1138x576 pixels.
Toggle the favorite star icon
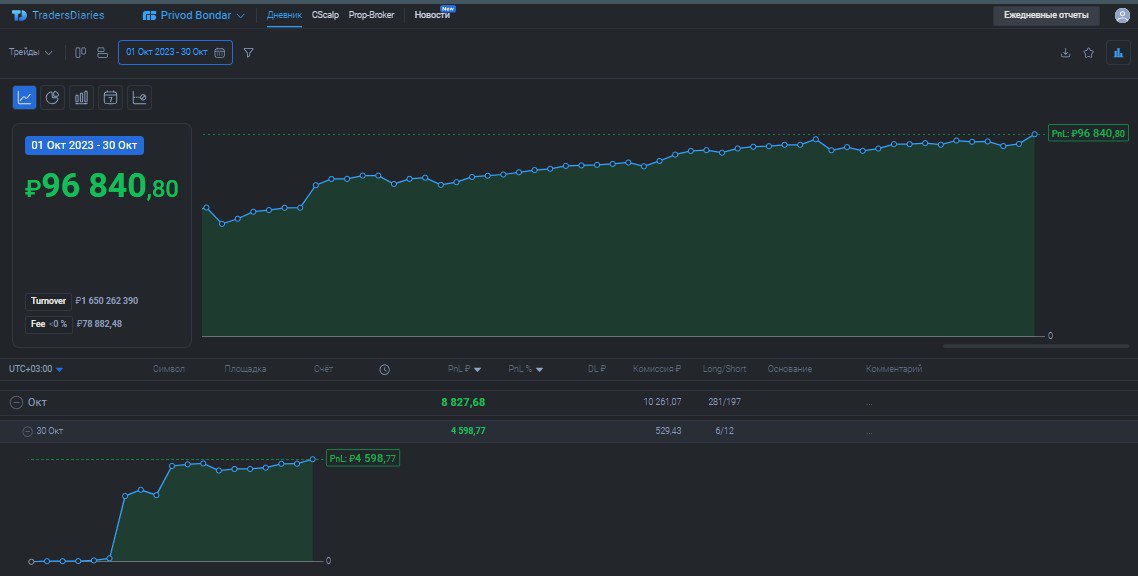click(x=1089, y=53)
